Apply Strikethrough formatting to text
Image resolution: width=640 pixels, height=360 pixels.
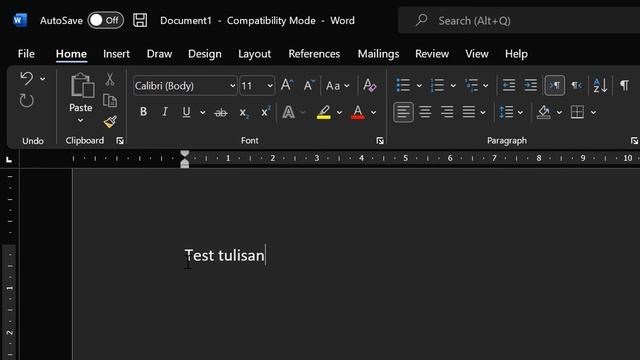(221, 112)
